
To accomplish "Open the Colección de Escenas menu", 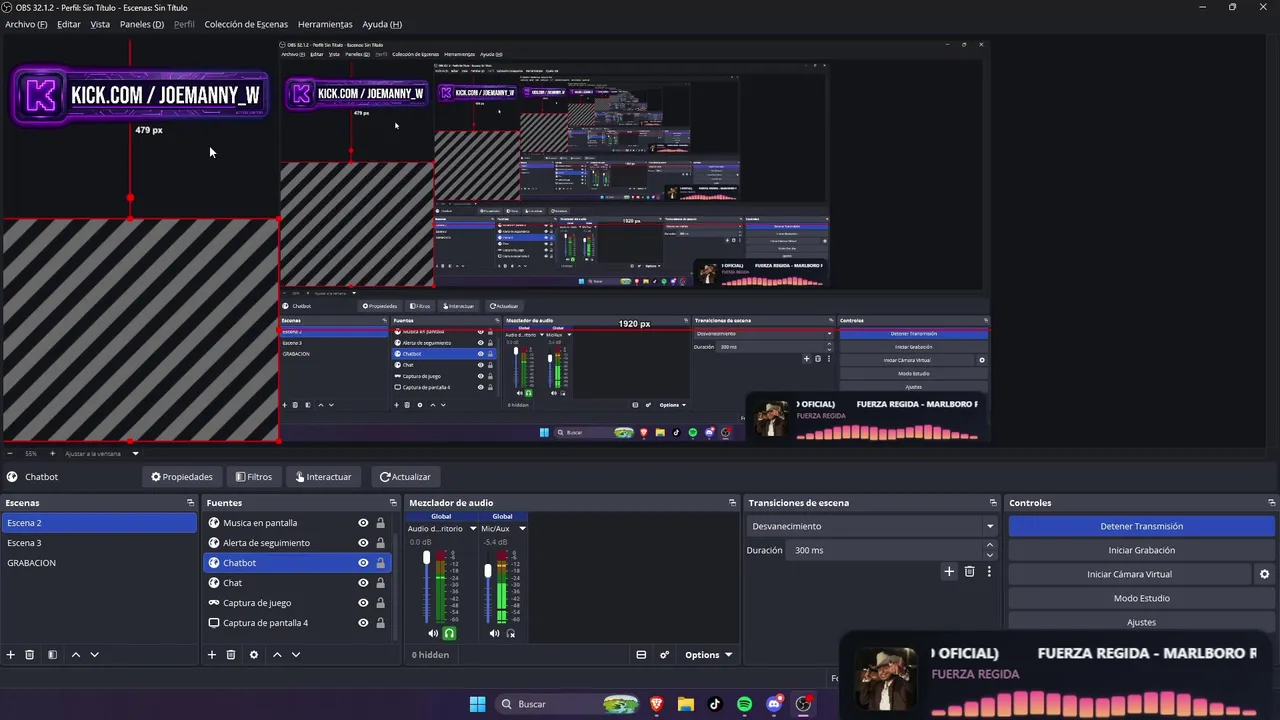I will (246, 24).
